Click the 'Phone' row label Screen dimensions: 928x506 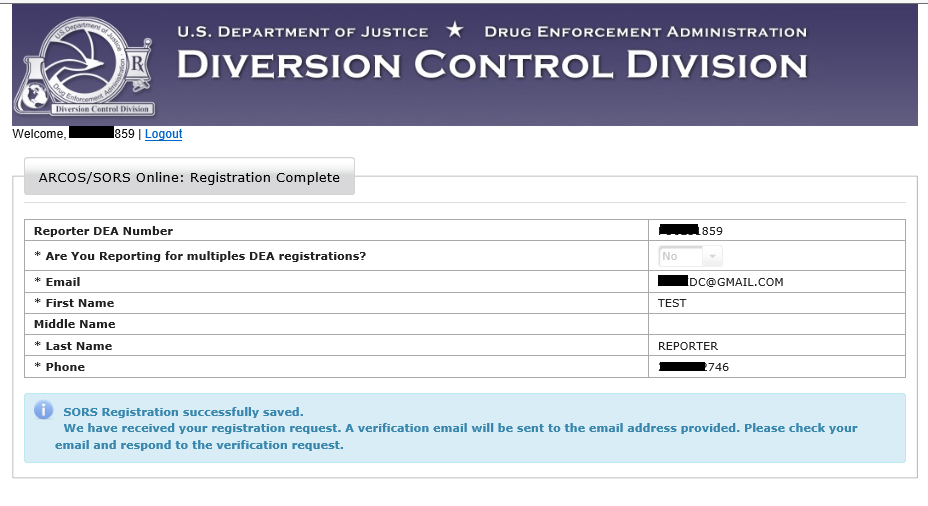[x=59, y=367]
